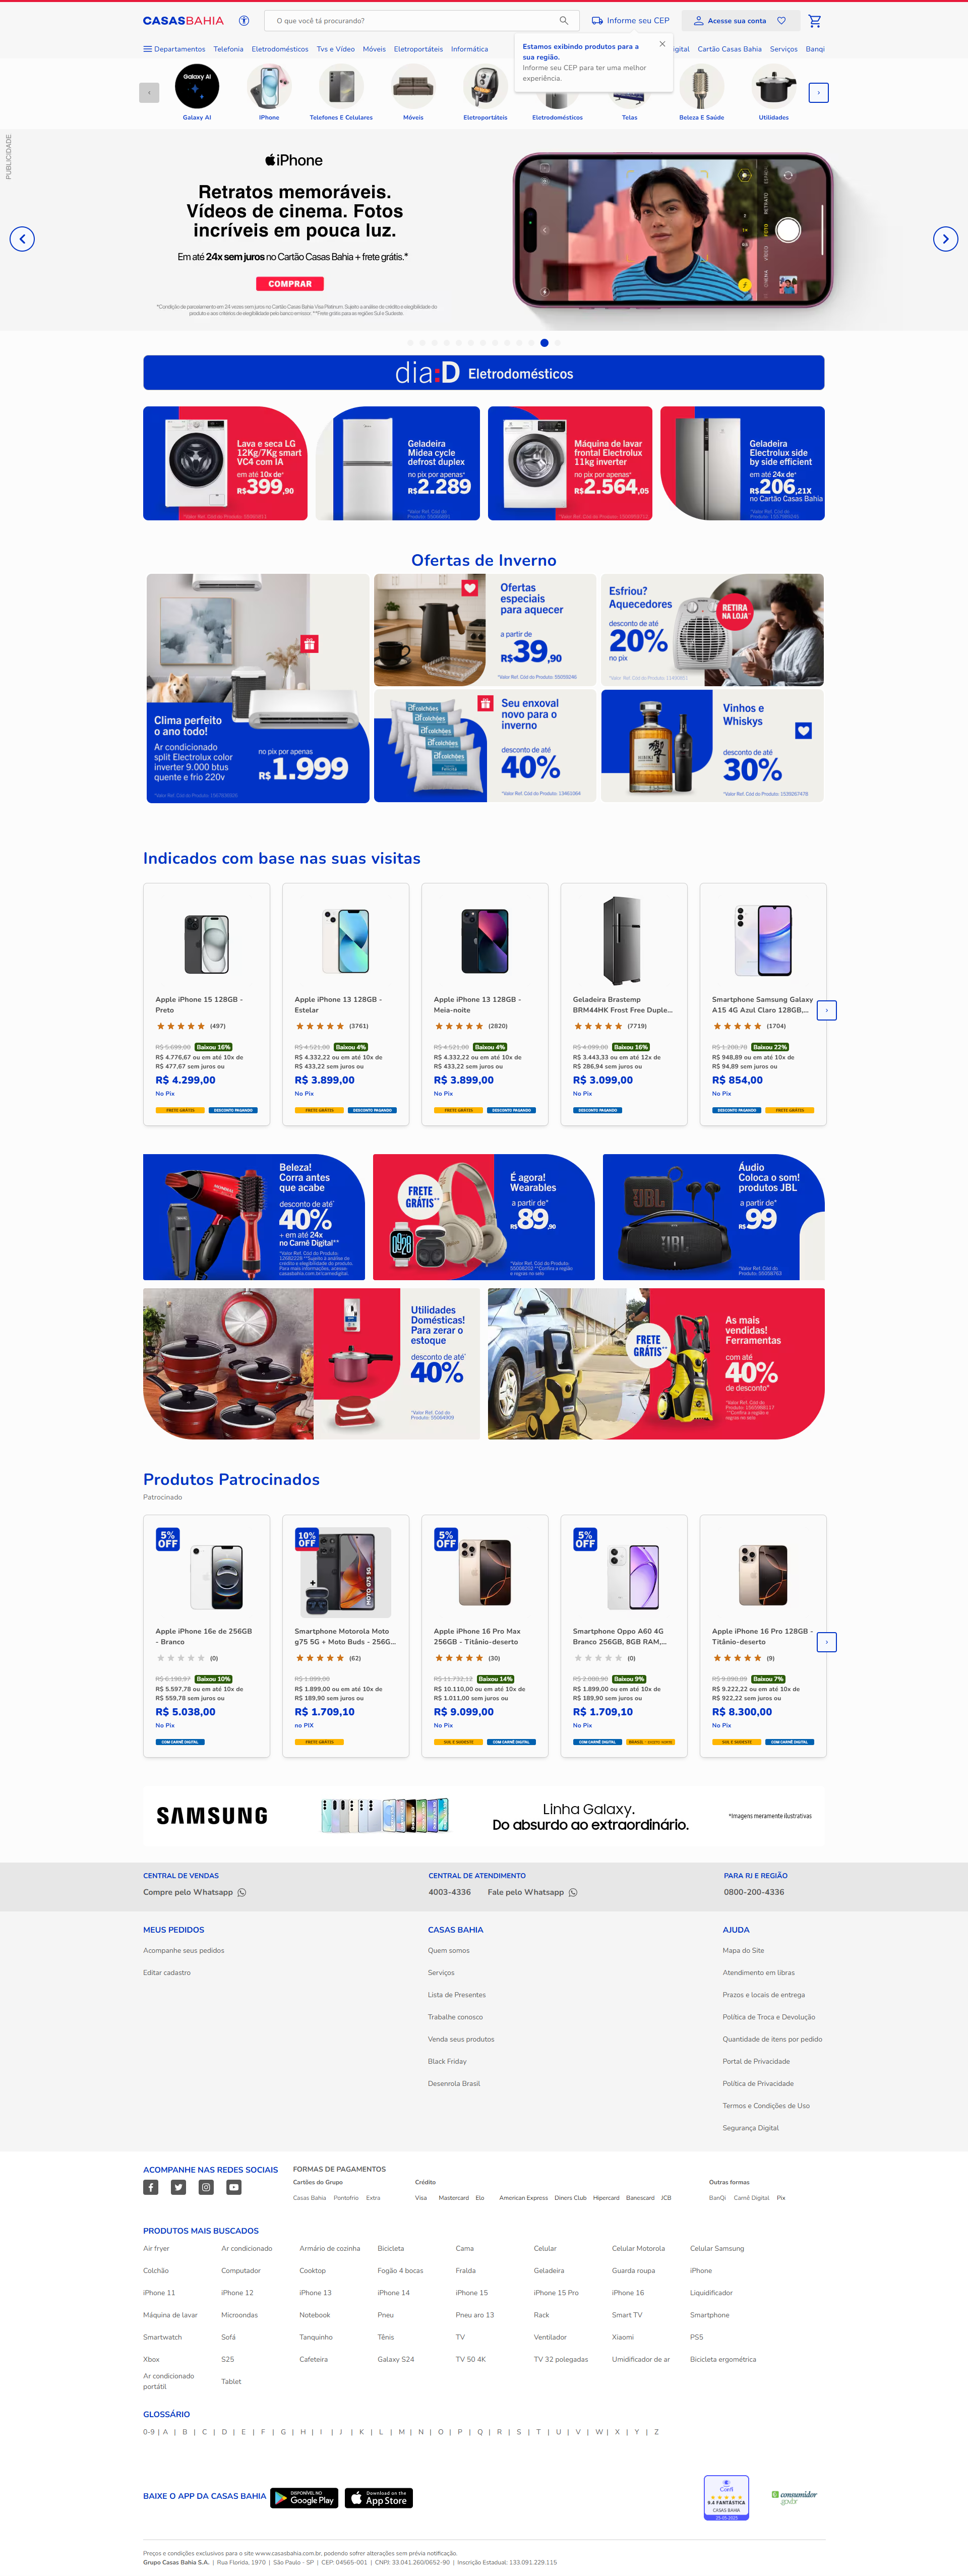
Task: Click the App Store download badge
Action: 379,2497
